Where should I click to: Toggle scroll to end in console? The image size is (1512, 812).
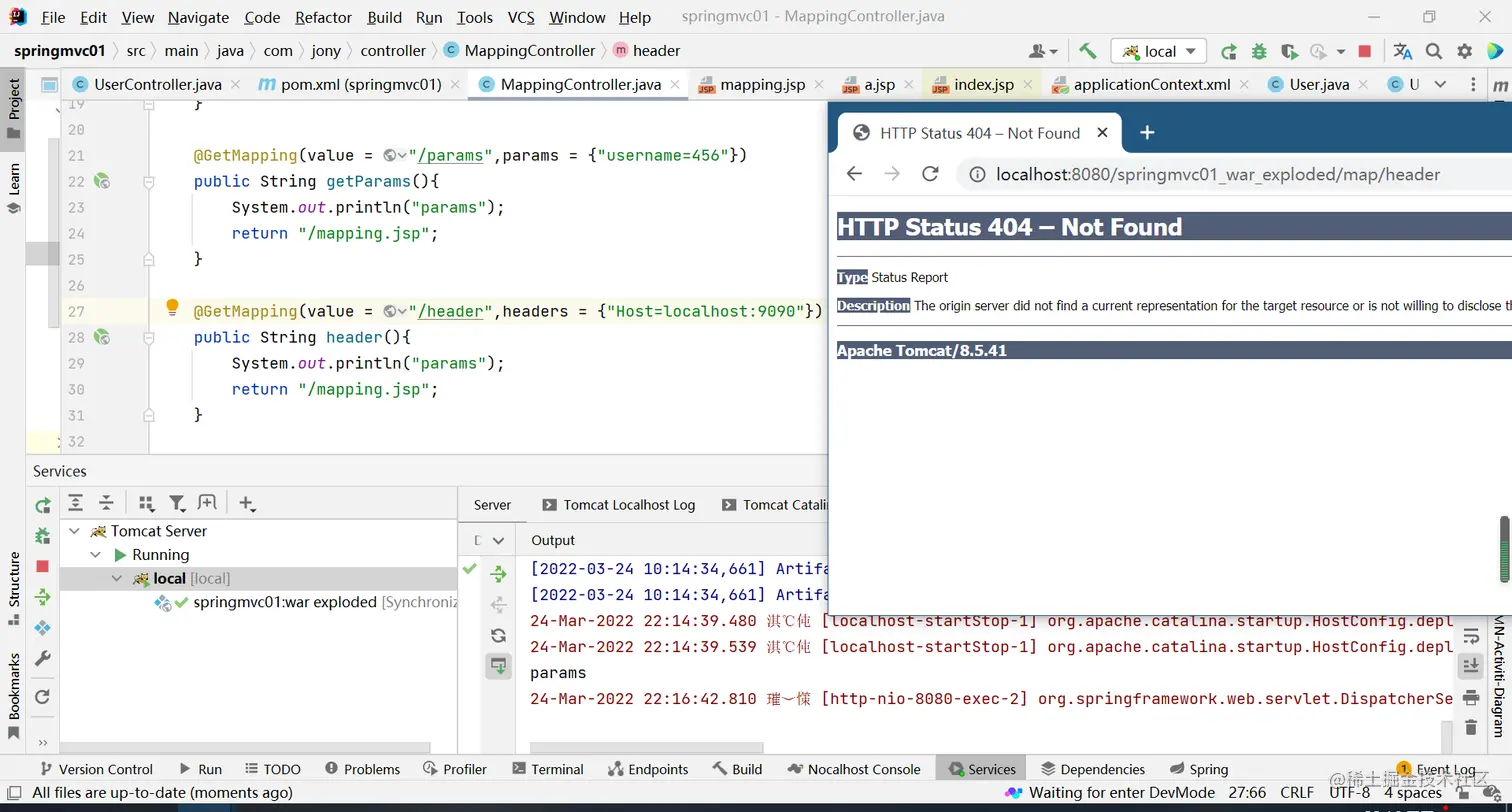(1470, 665)
